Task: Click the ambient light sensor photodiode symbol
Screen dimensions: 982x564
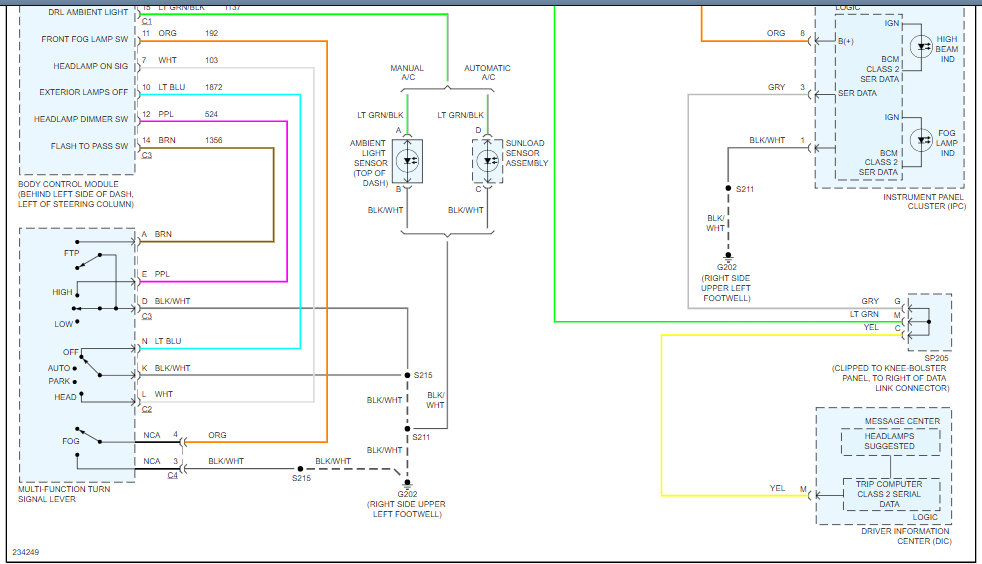Action: tap(408, 162)
